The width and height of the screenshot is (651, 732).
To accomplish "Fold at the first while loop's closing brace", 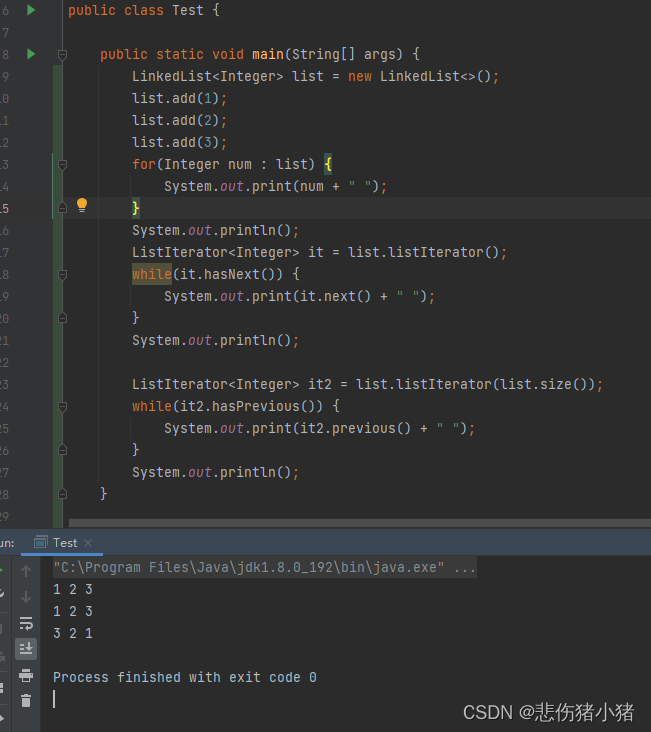I will (62, 318).
